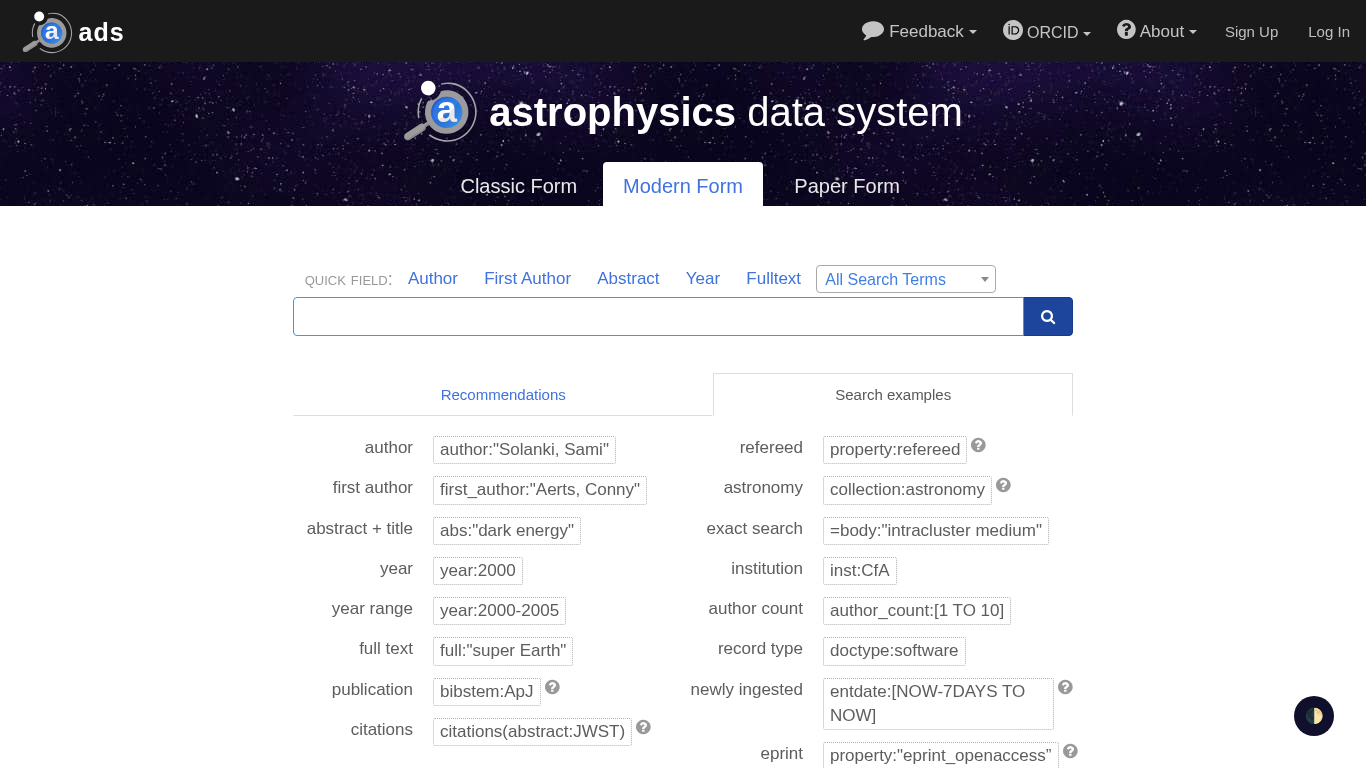The width and height of the screenshot is (1366, 768).
Task: Click the magnifying glass search button
Action: pyautogui.click(x=1047, y=317)
